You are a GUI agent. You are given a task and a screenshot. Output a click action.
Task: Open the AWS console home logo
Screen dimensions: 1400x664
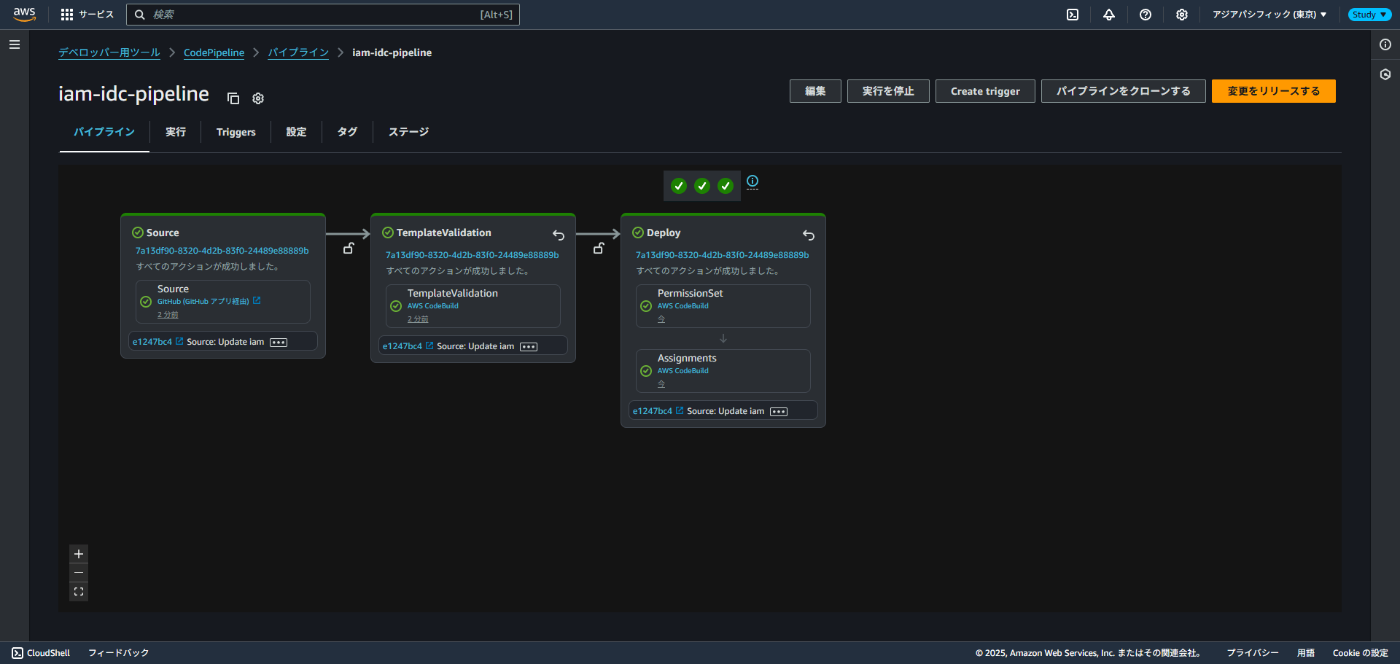point(24,14)
